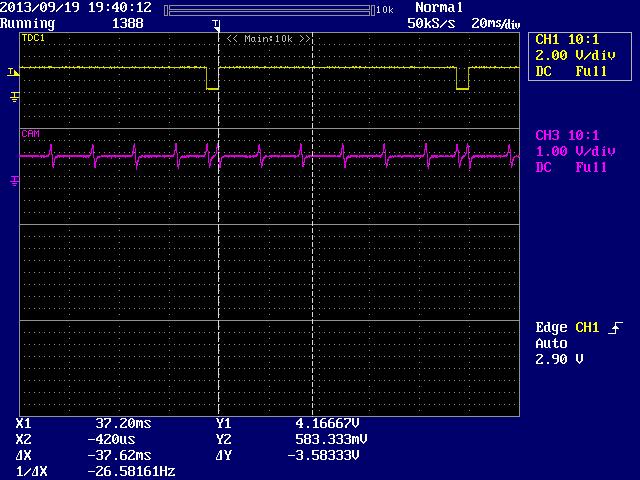Click the 2.90 V trigger level value
Screen dimensions: 640x480
click(559, 360)
